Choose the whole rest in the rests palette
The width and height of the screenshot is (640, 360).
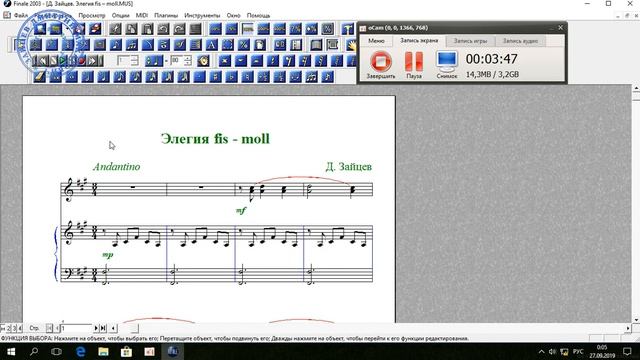[241, 61]
